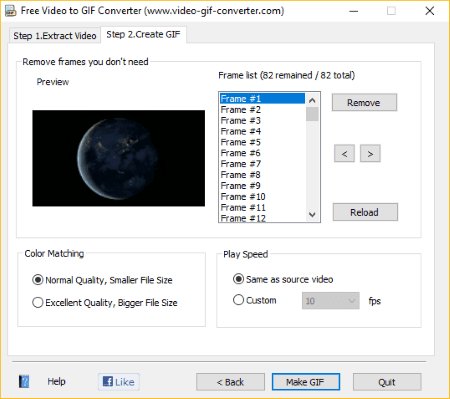This screenshot has height=399, width=450.
Task: Click the < Back button
Action: (230, 382)
